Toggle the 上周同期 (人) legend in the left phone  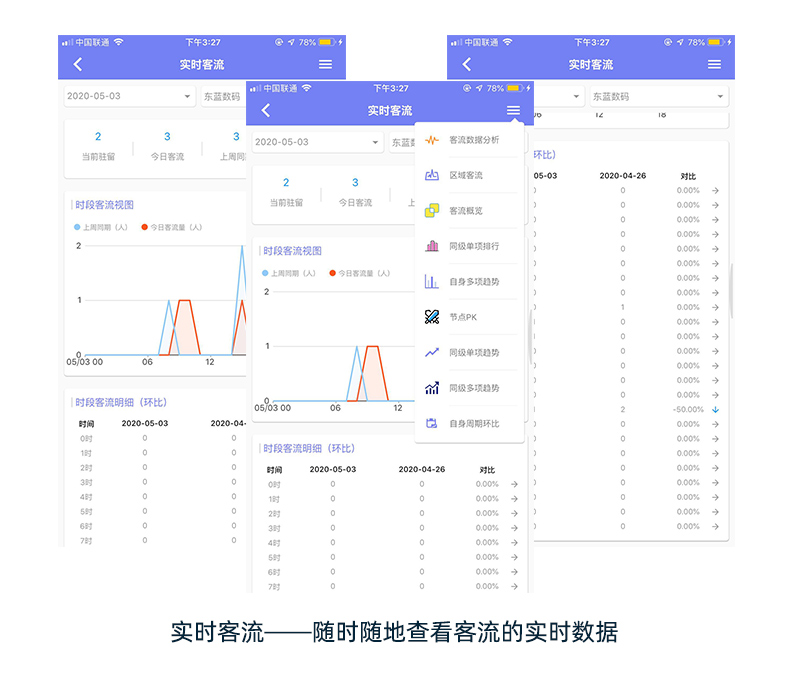pos(101,227)
